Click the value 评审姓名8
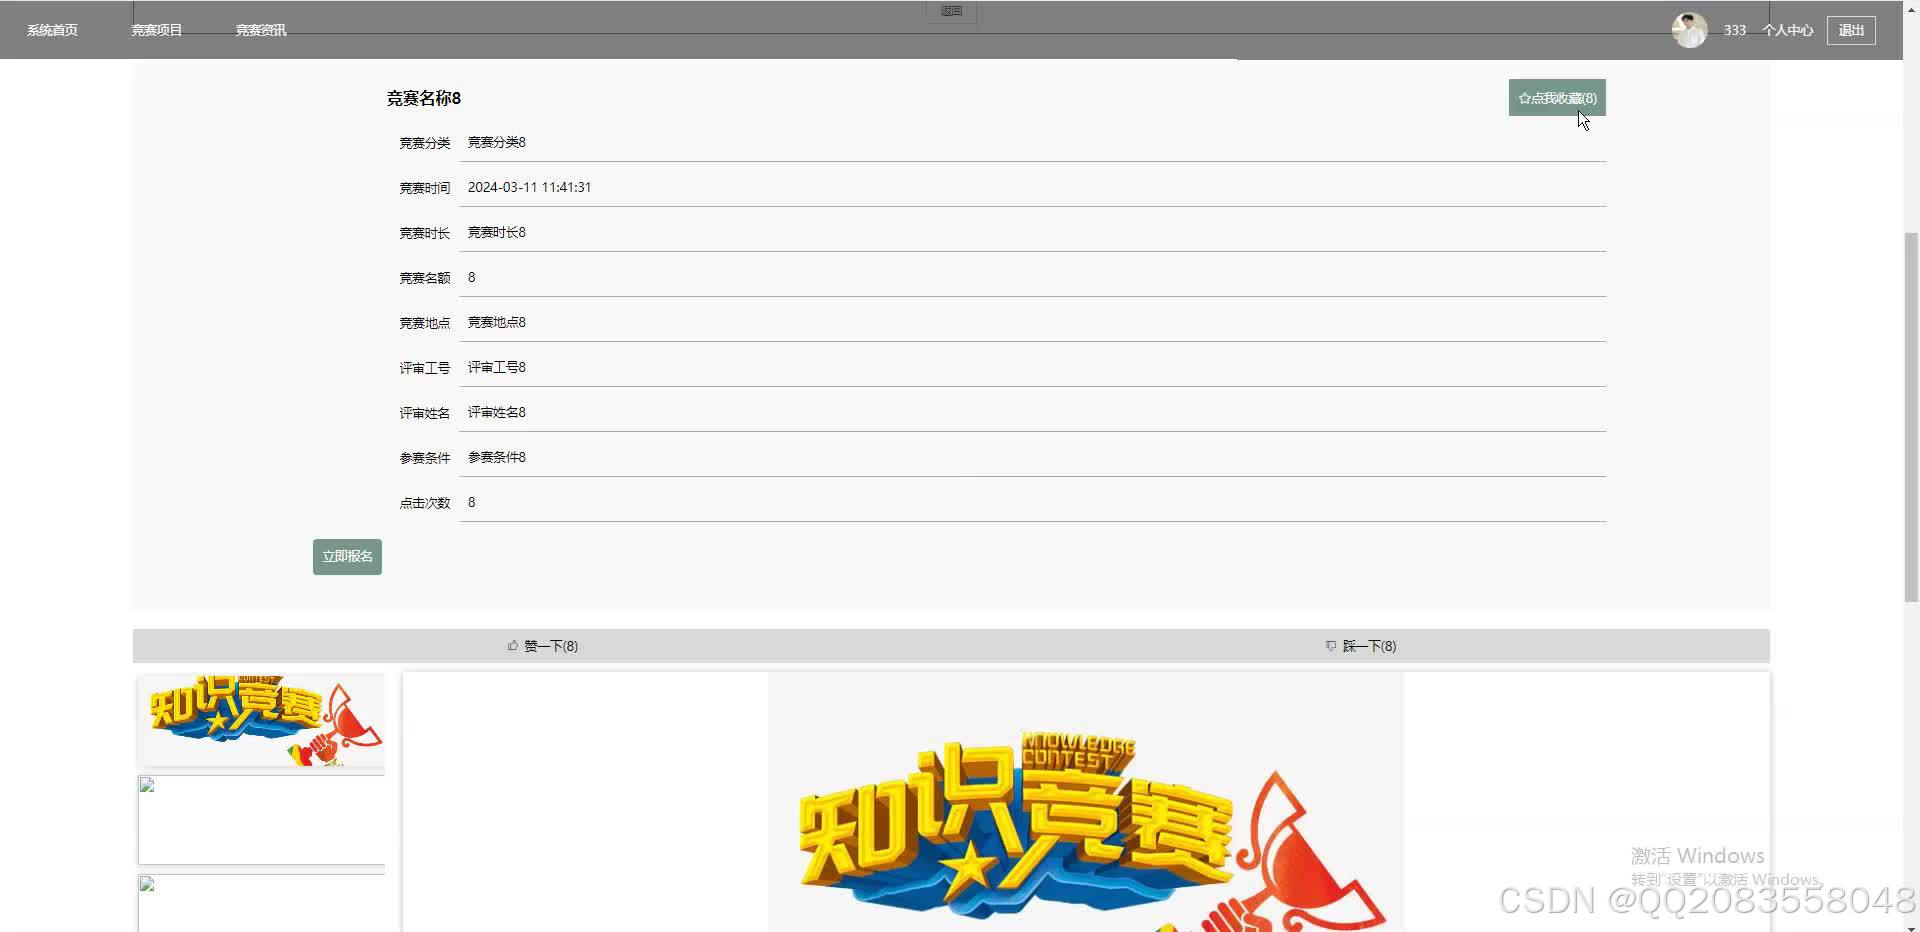1920x932 pixels. (497, 412)
